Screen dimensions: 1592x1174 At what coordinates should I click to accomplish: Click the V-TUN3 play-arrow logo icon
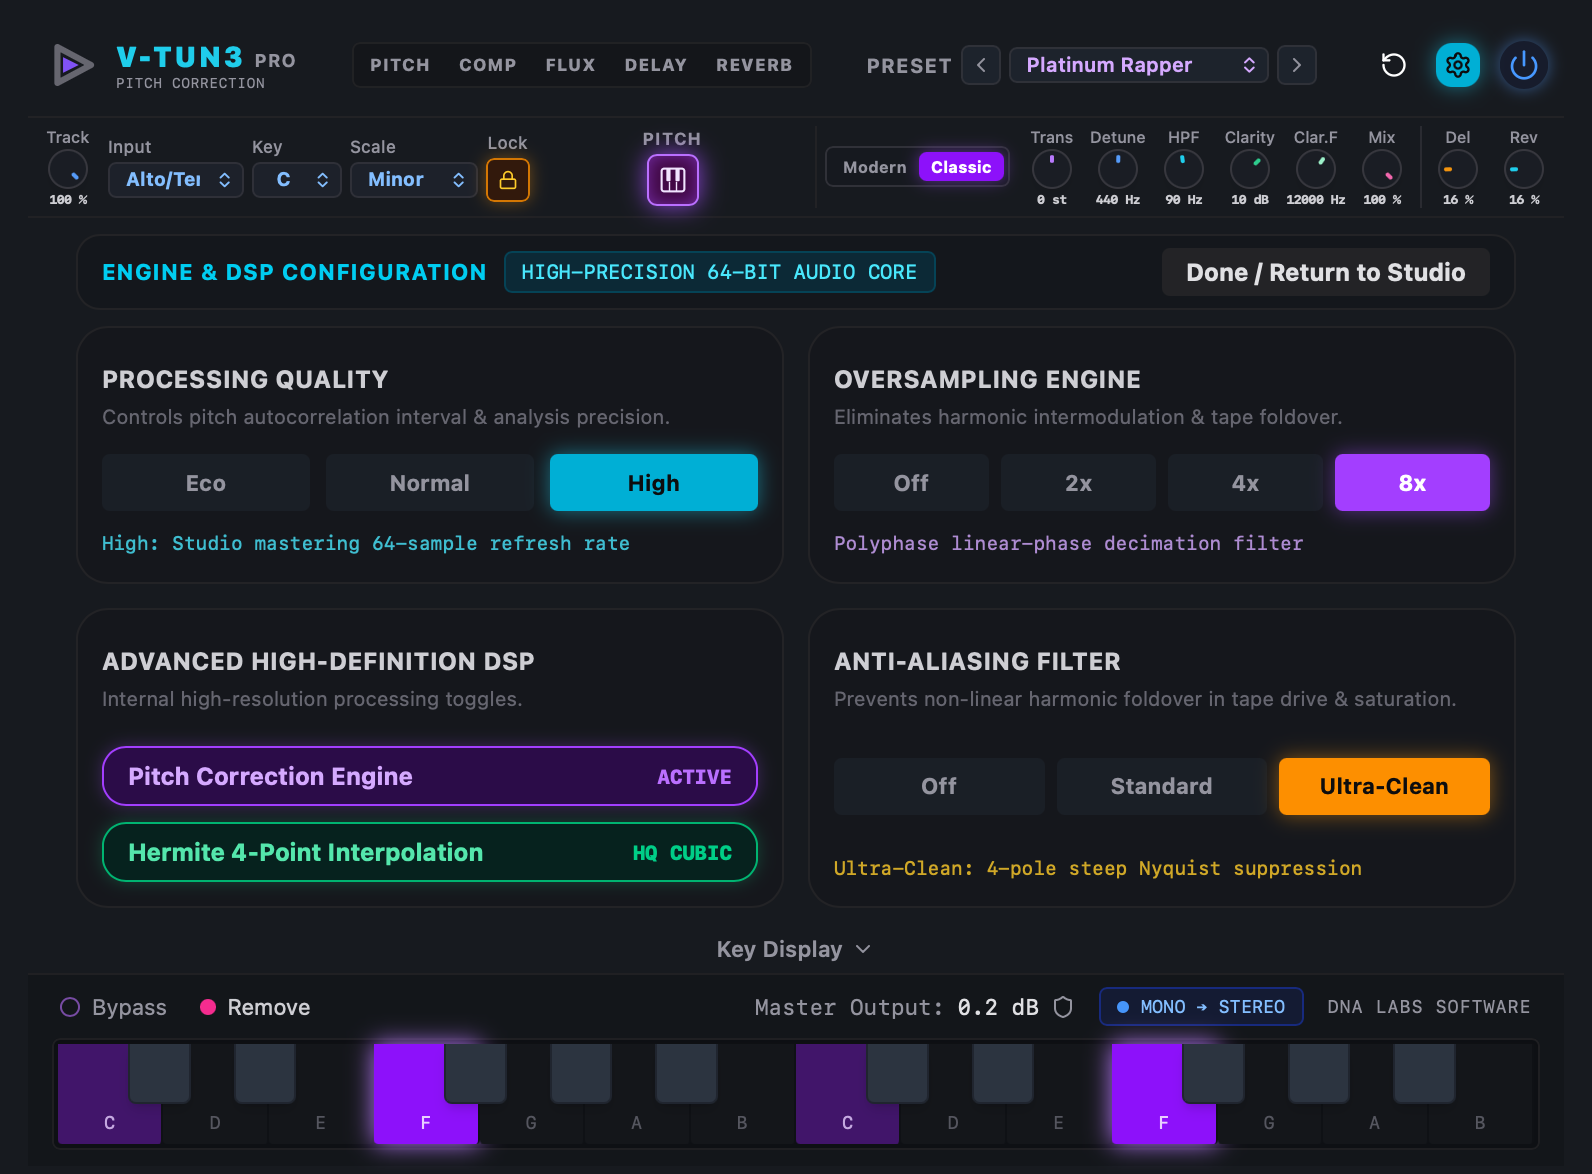pos(72,65)
